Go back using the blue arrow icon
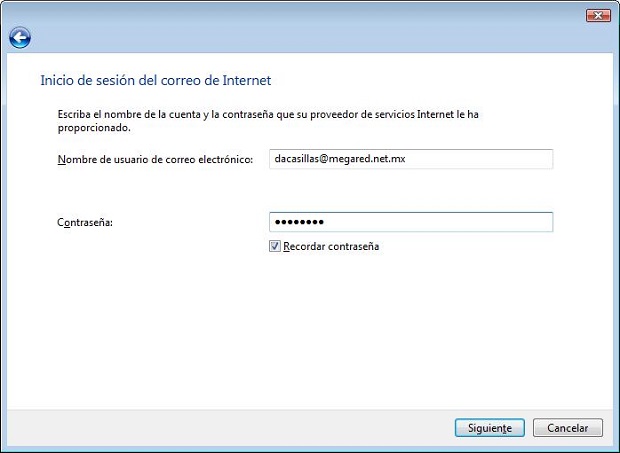The image size is (620, 453). (20, 38)
